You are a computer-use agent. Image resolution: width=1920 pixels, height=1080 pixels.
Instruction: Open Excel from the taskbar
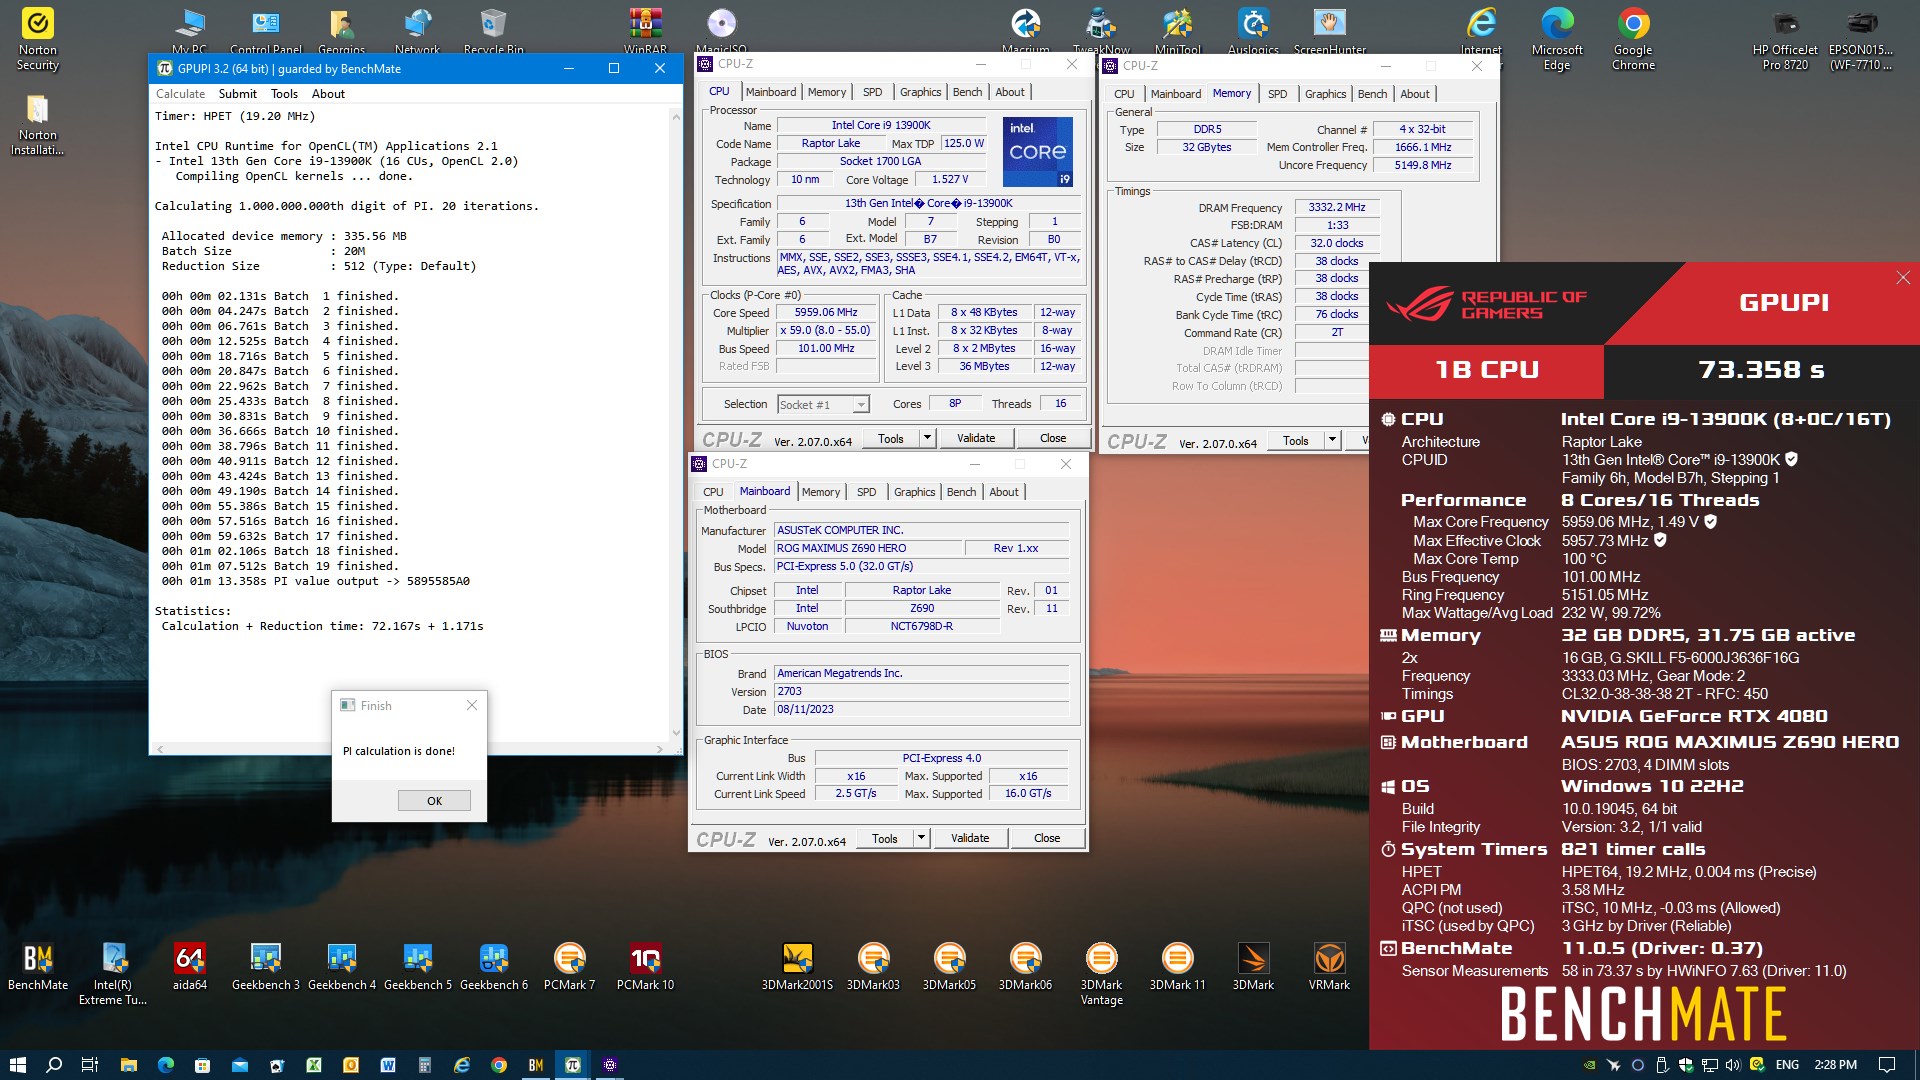pos(314,1065)
